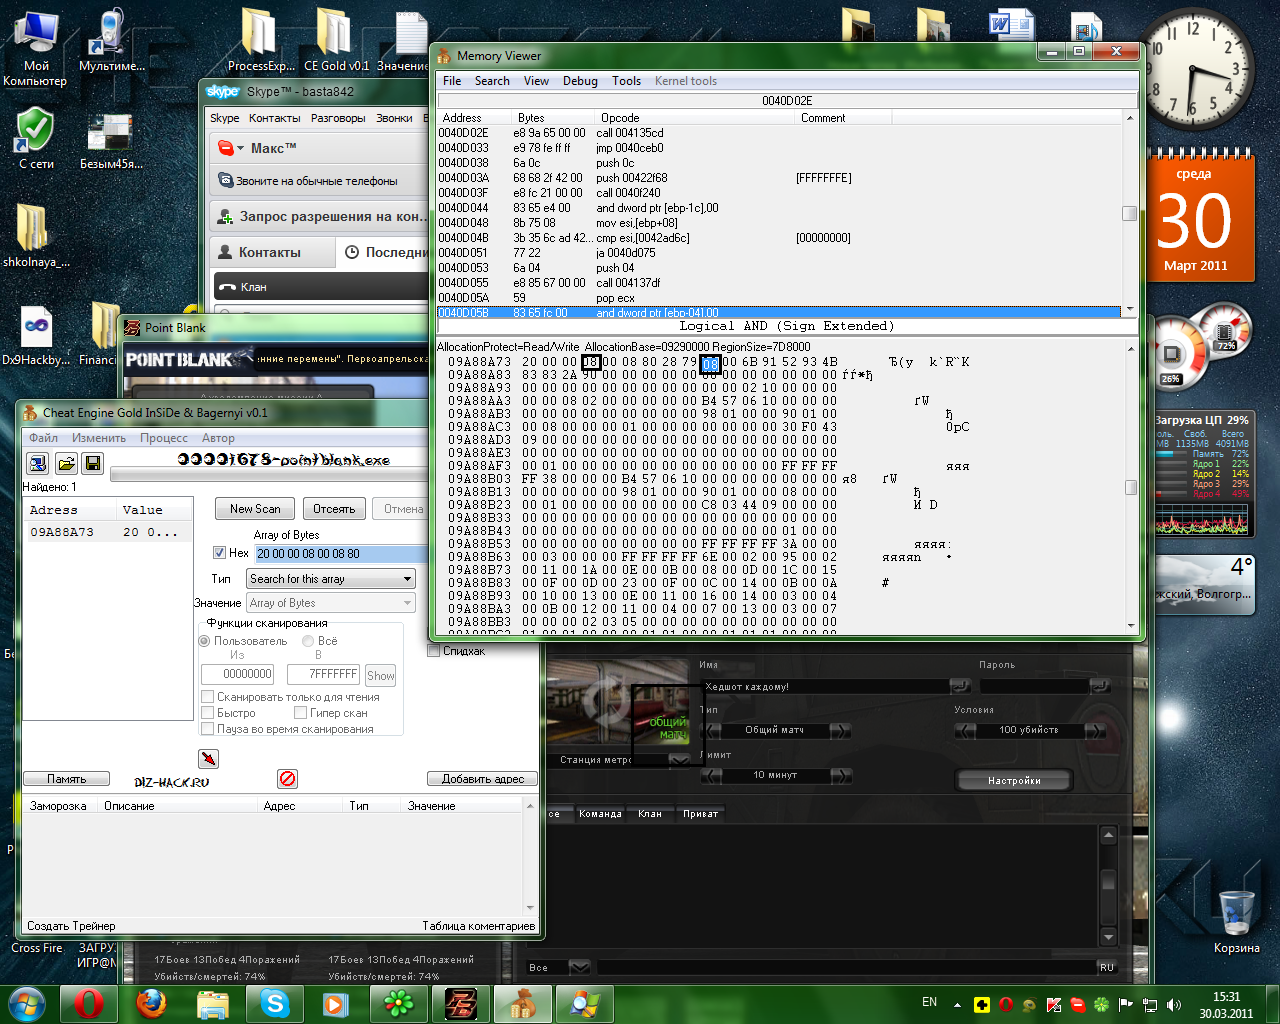
Task: Open the Windows Start menu
Action: 27,1003
